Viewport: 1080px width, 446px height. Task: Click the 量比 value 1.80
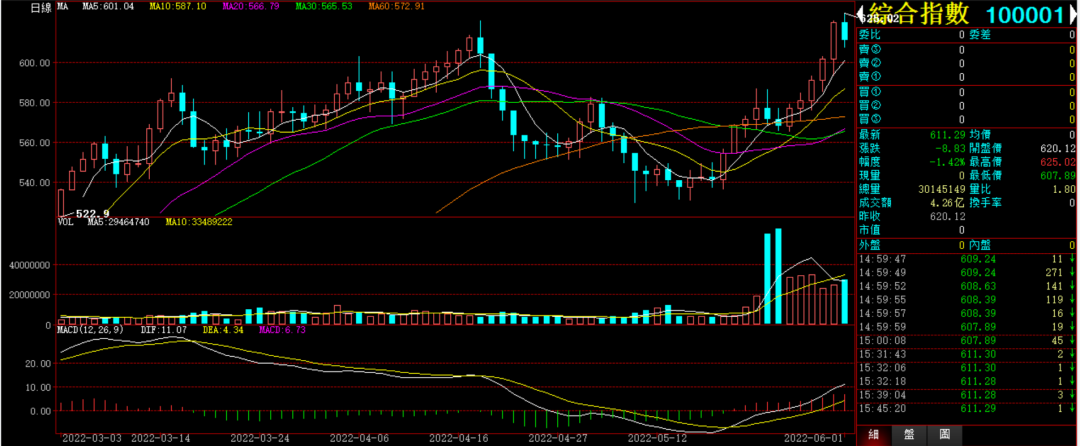[1063, 189]
